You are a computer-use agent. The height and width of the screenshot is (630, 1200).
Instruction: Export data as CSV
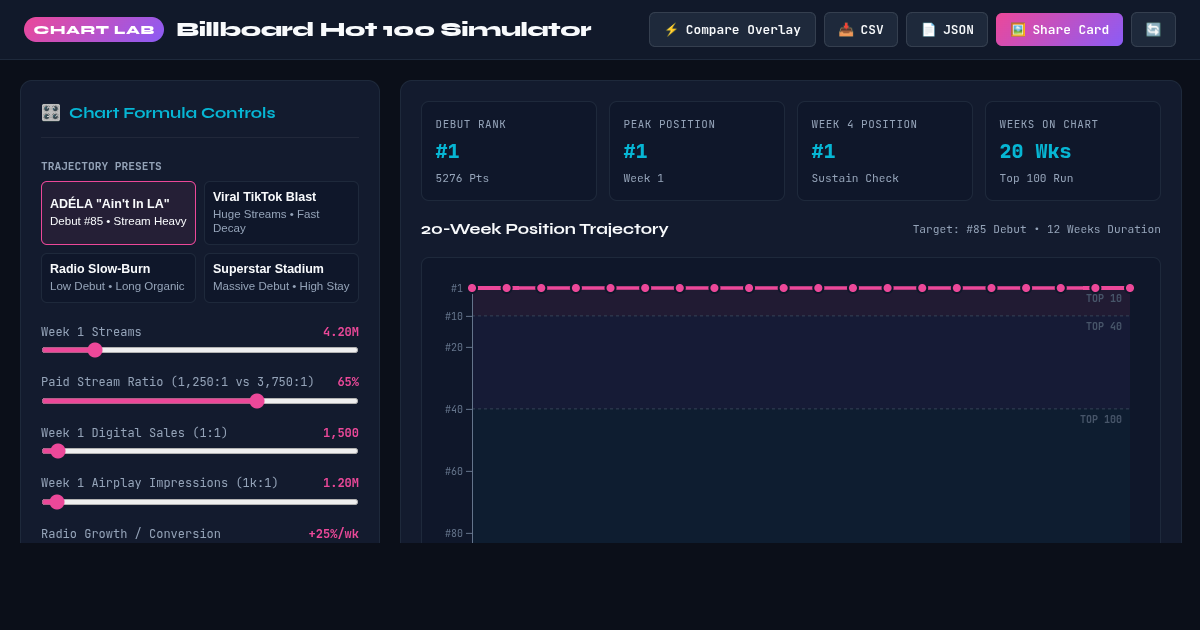[x=861, y=30]
